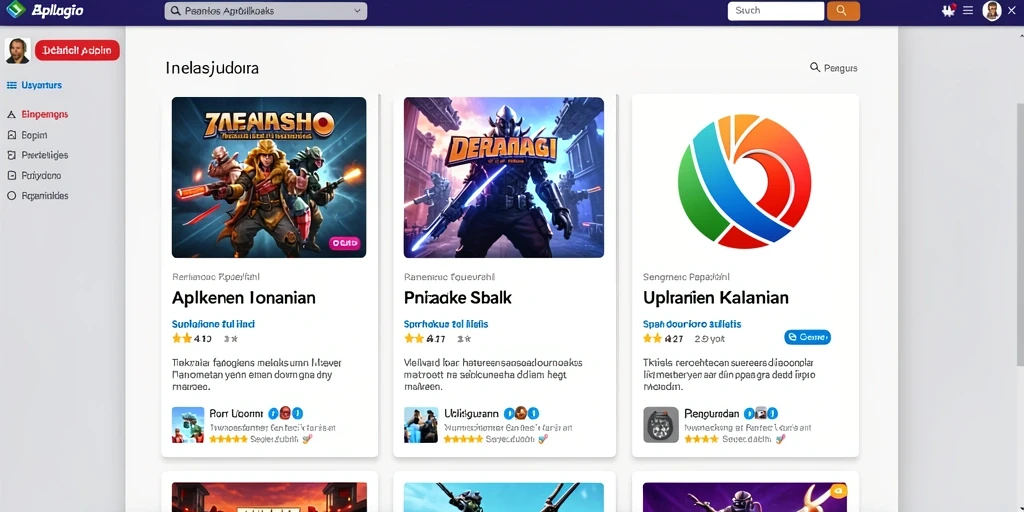The image size is (1024, 512).
Task: Click the Pengurudan gray app icon
Action: pyautogui.click(x=661, y=424)
